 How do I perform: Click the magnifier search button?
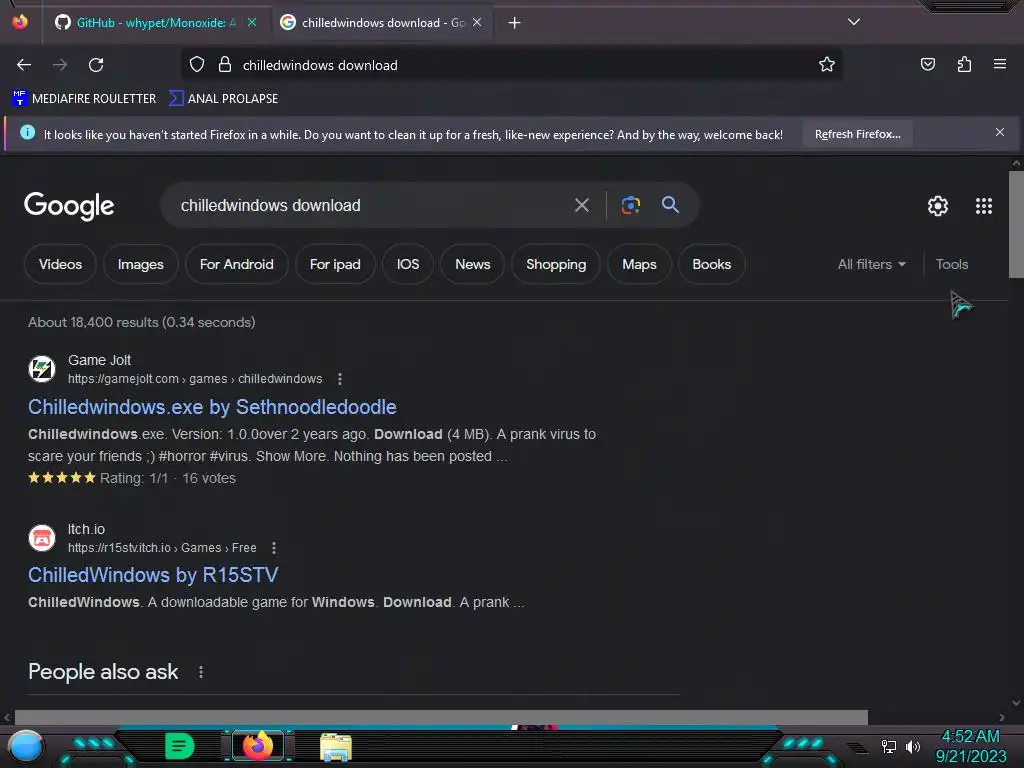pos(670,204)
